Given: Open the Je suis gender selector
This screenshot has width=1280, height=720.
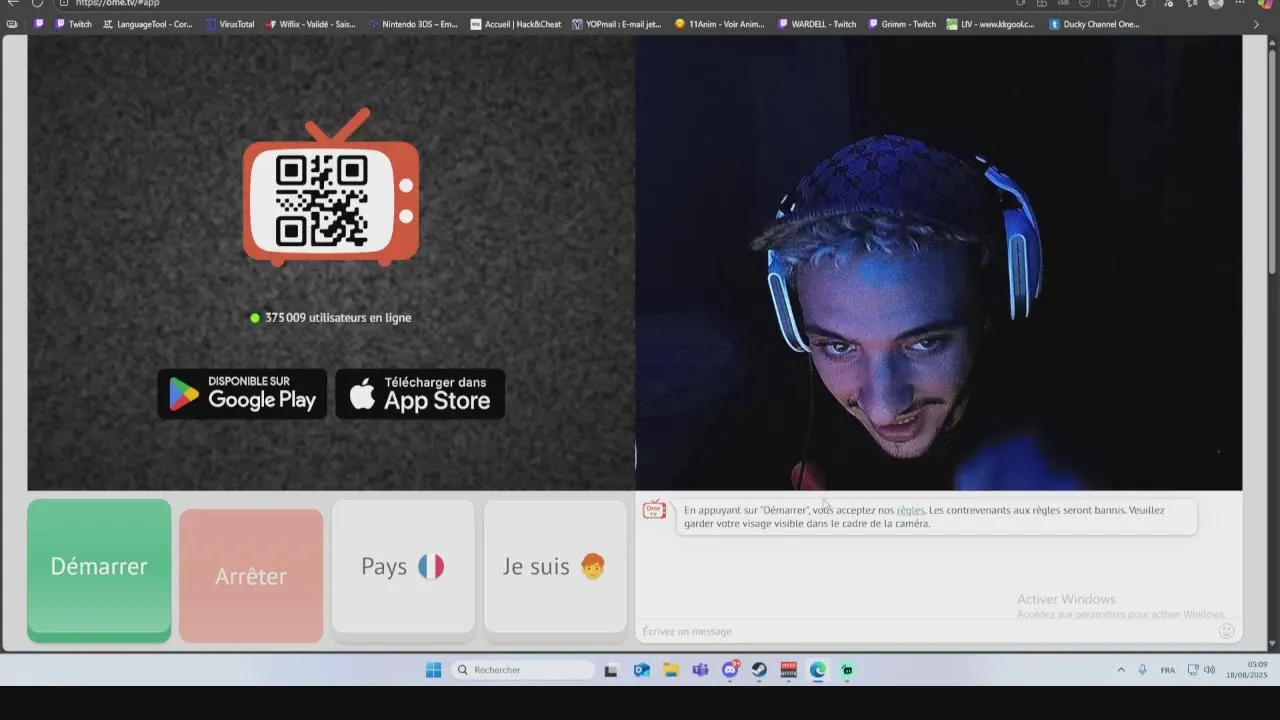Looking at the screenshot, I should click(555, 567).
